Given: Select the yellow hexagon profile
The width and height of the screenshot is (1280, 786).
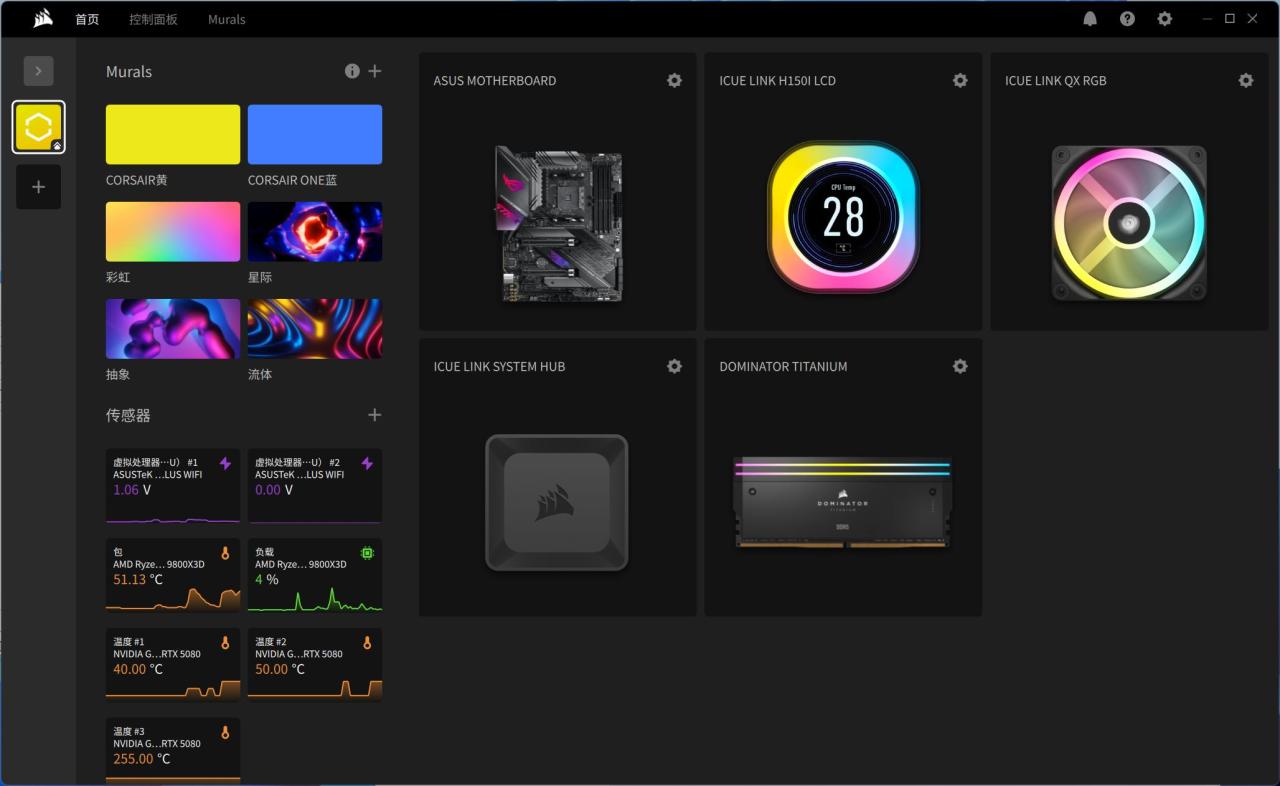Looking at the screenshot, I should [x=38, y=127].
